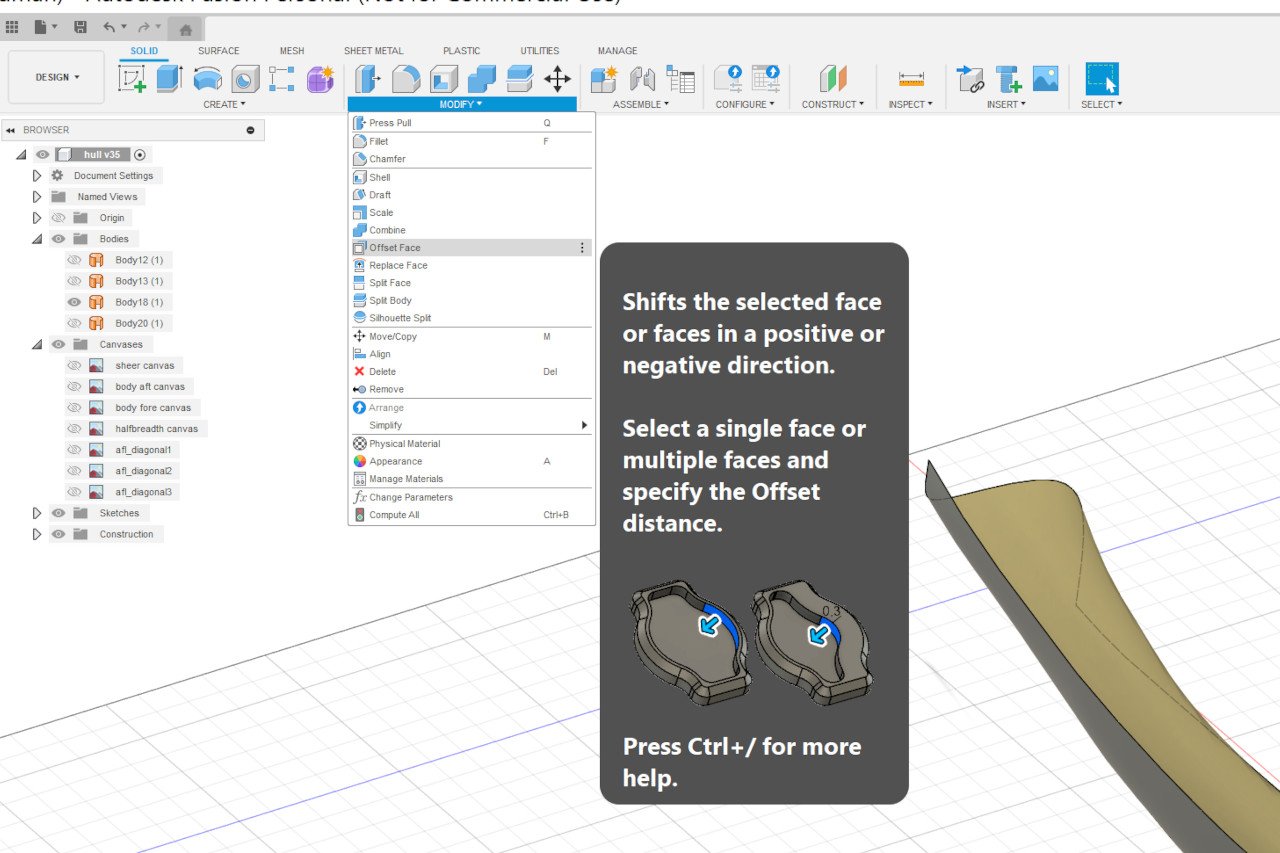This screenshot has width=1280, height=853.
Task: Switch to the MESH tab
Action: point(292,51)
